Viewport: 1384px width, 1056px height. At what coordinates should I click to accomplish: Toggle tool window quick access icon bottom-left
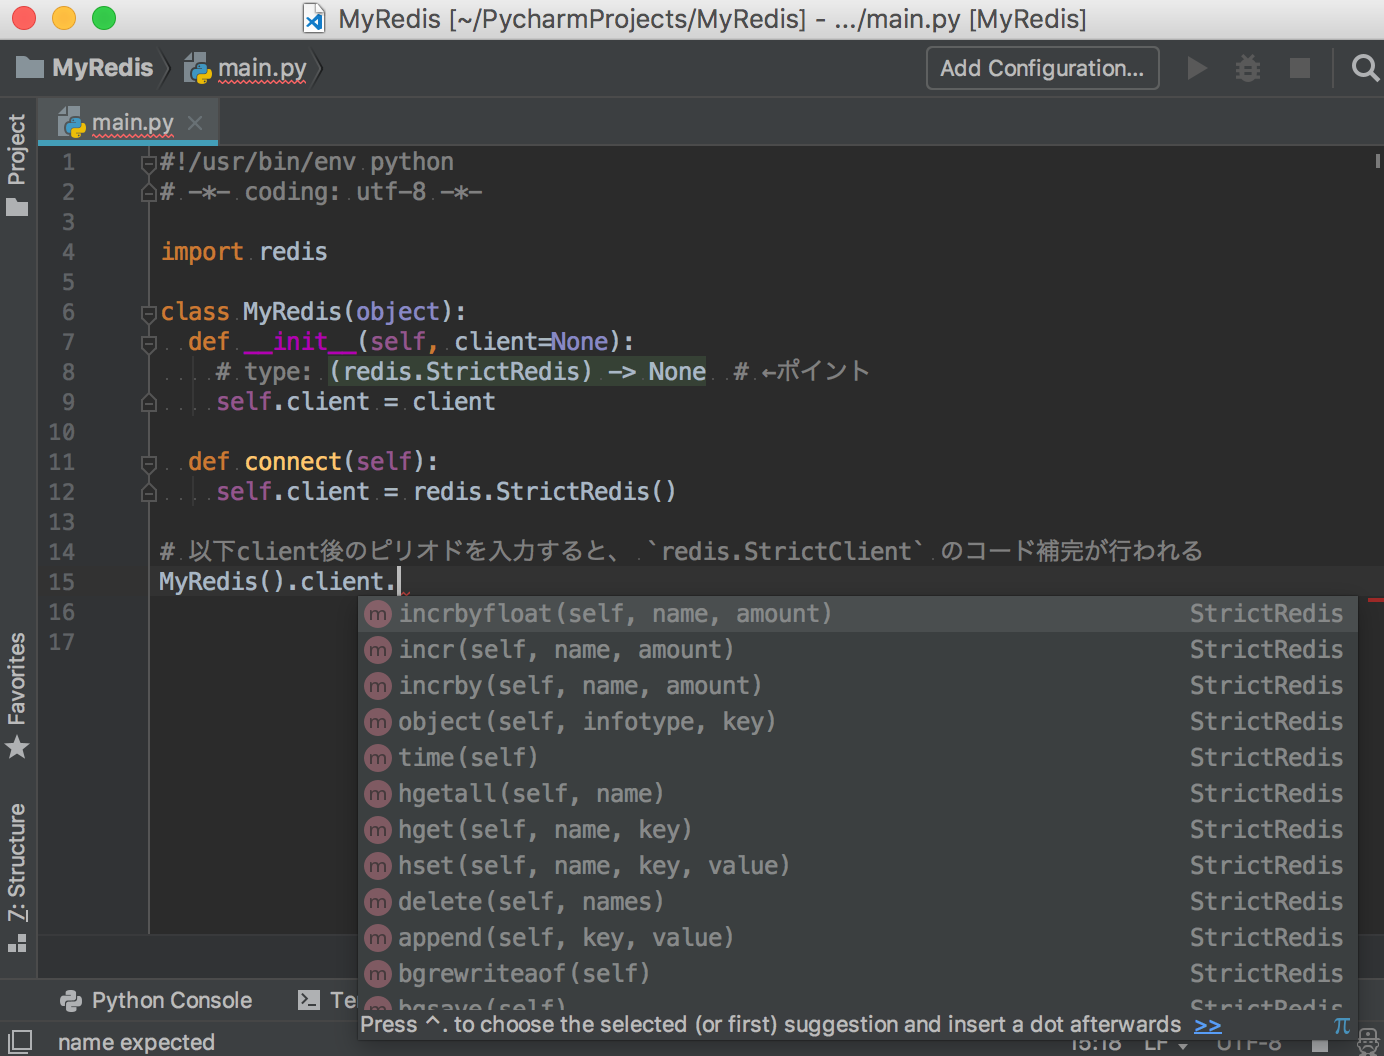[x=20, y=1040]
